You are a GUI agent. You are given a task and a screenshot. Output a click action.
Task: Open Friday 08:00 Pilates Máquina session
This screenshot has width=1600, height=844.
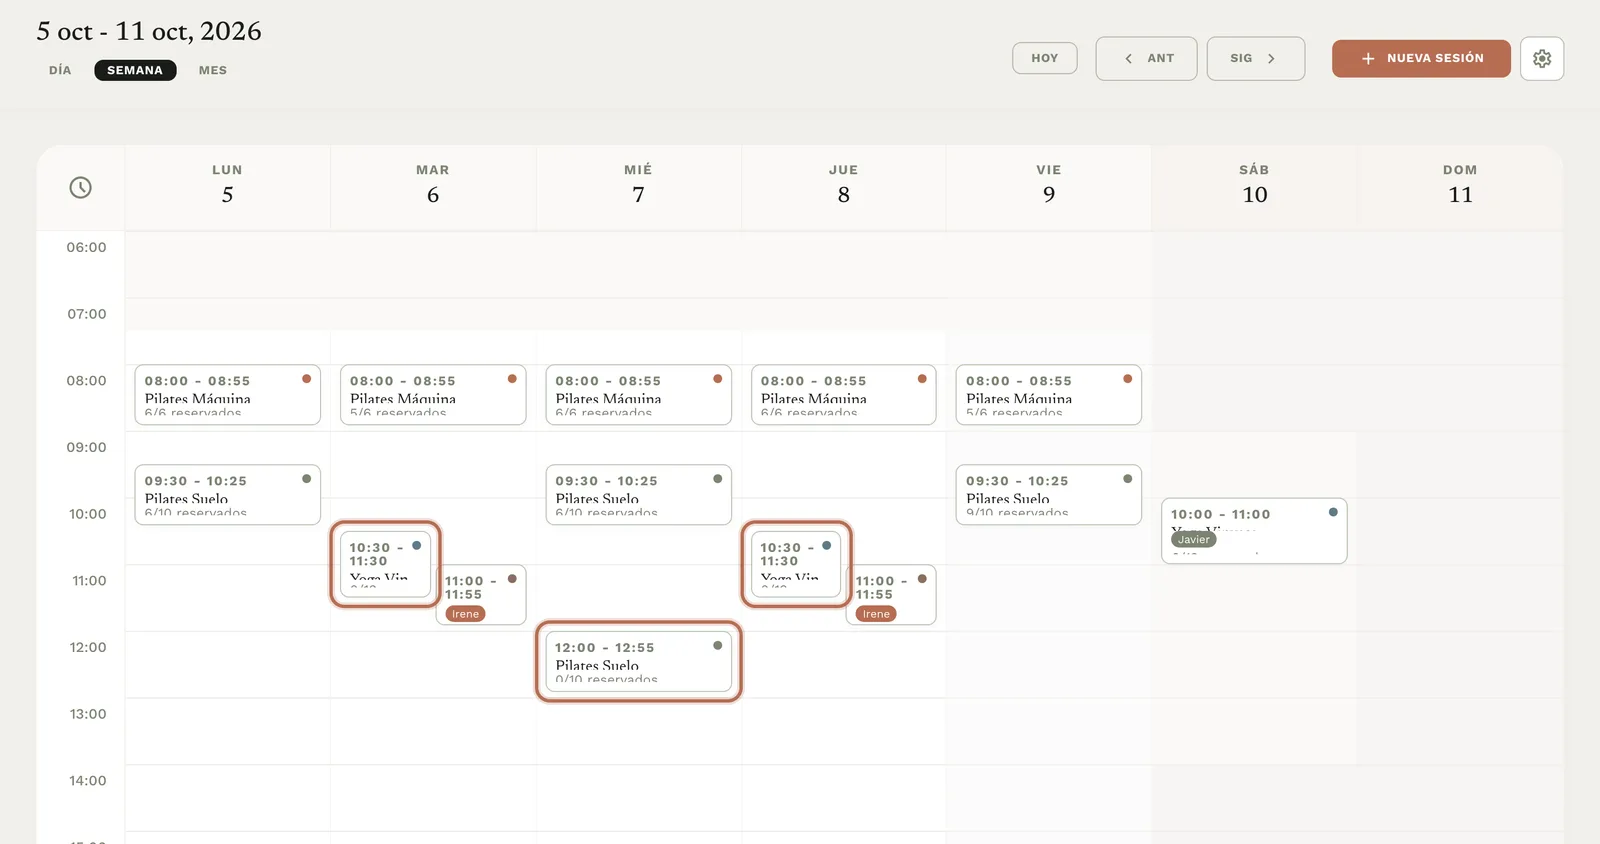tap(1049, 395)
